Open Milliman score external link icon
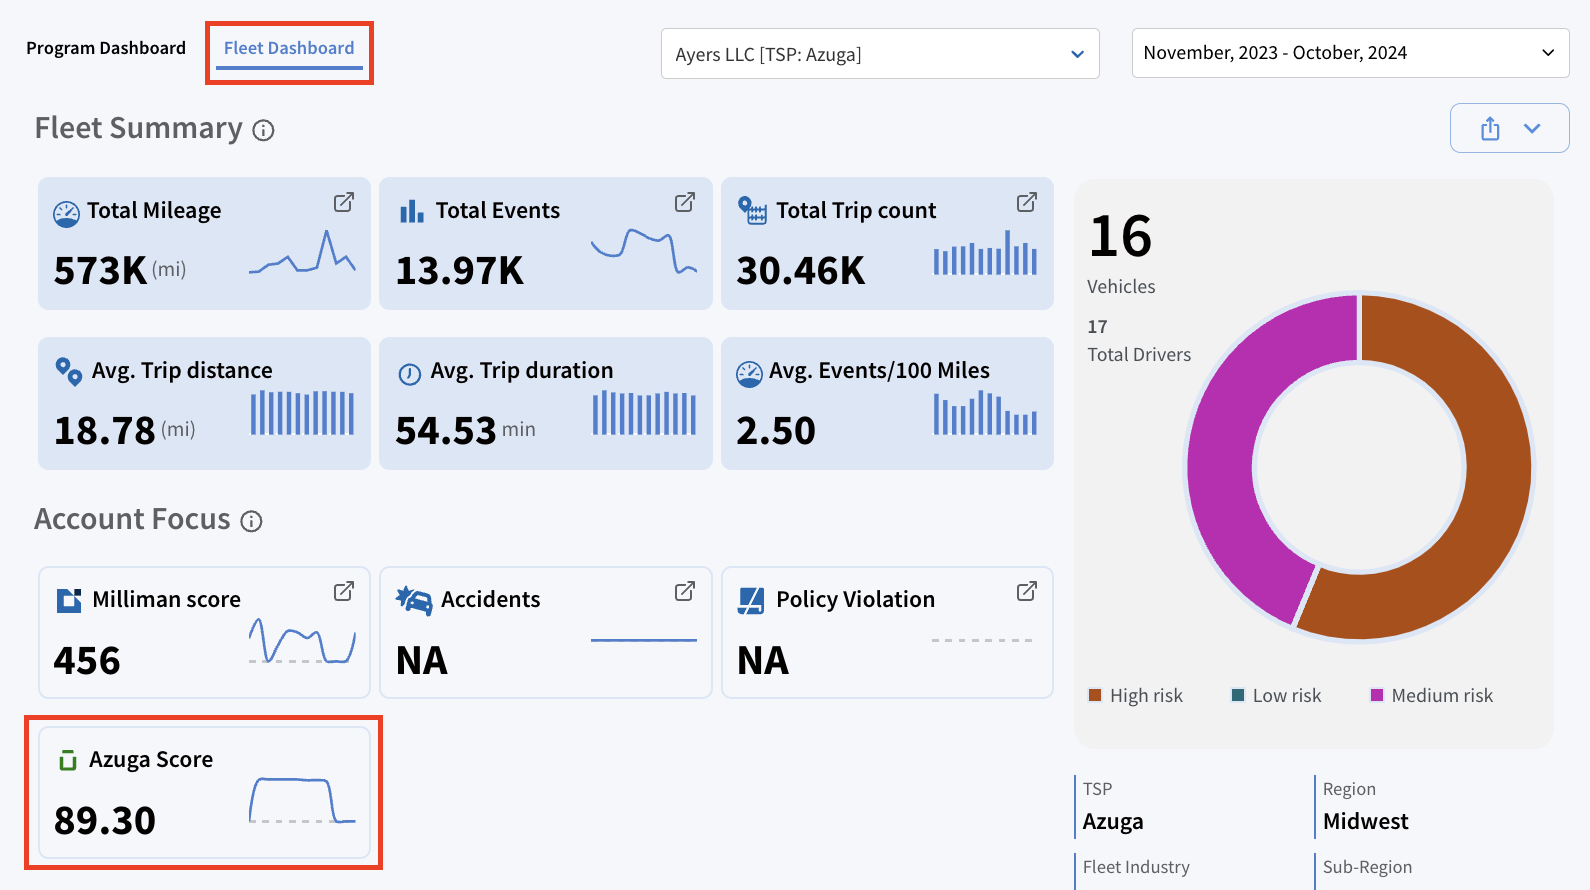 click(344, 591)
